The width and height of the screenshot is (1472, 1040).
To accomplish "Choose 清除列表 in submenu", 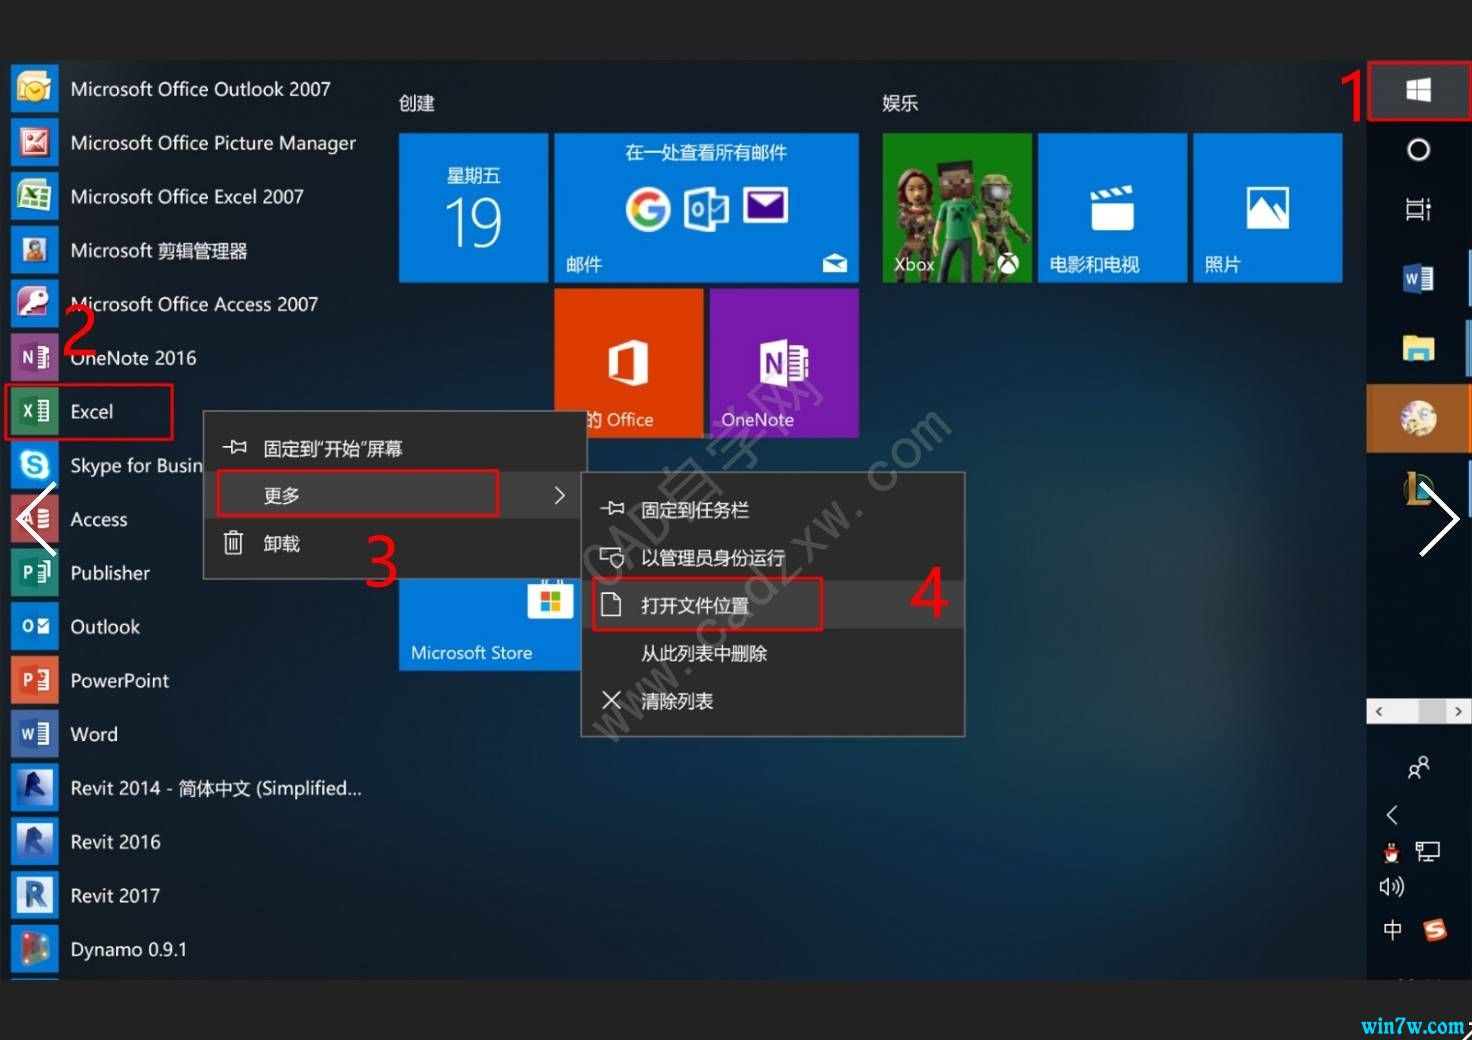I will click(x=772, y=701).
